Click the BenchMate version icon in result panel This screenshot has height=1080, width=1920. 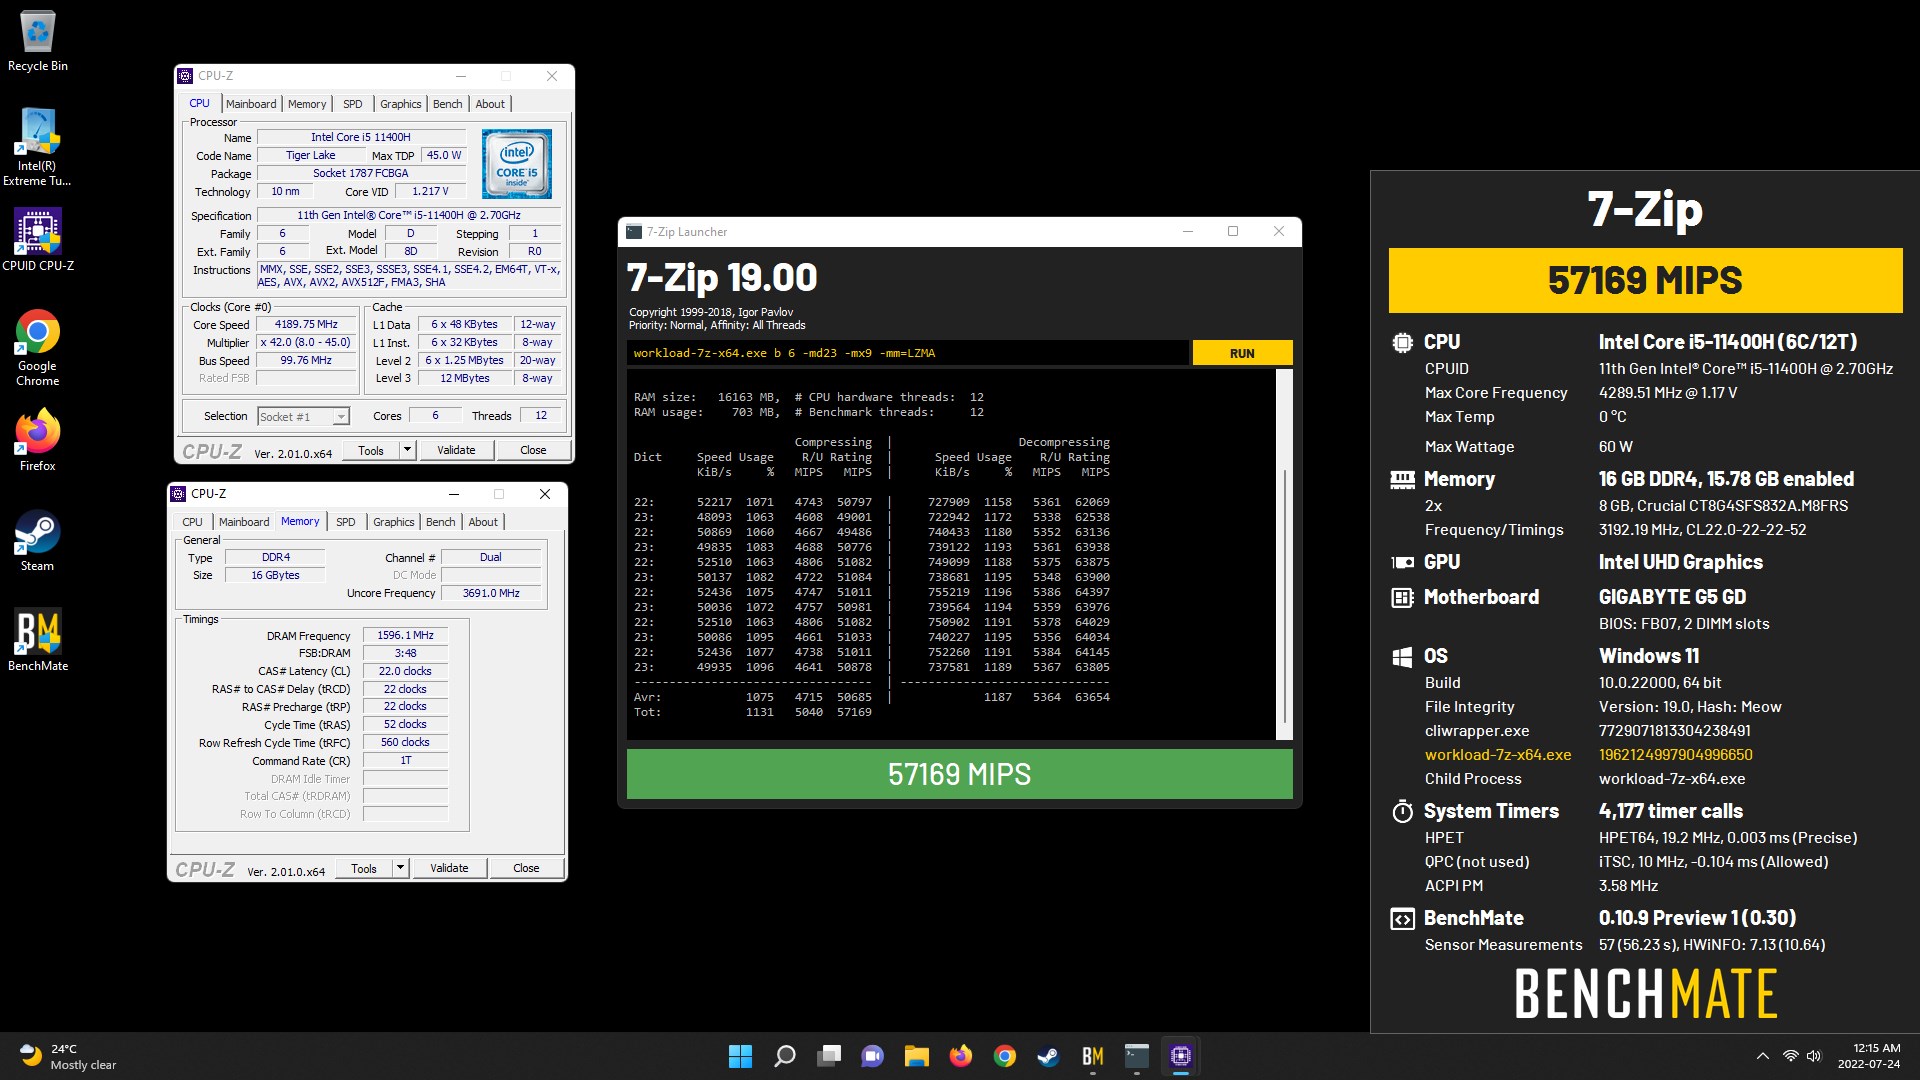(x=1402, y=918)
